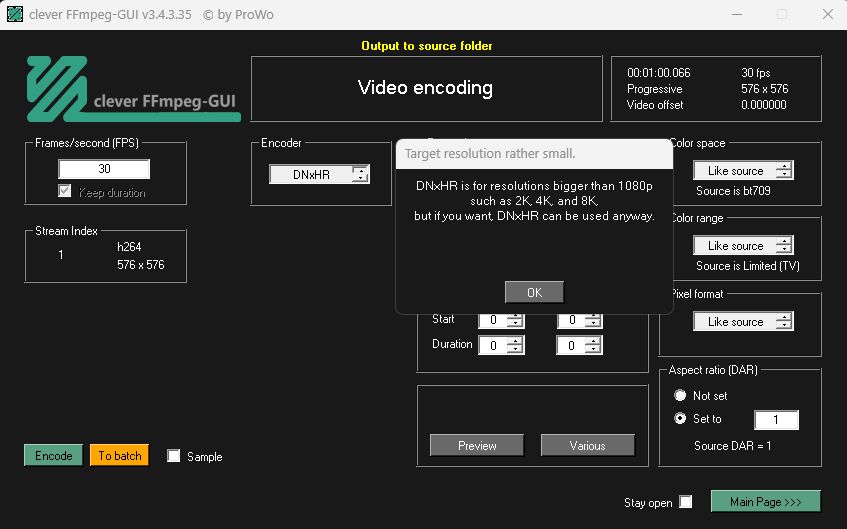Select stream index 1 h264 row

[106, 256]
